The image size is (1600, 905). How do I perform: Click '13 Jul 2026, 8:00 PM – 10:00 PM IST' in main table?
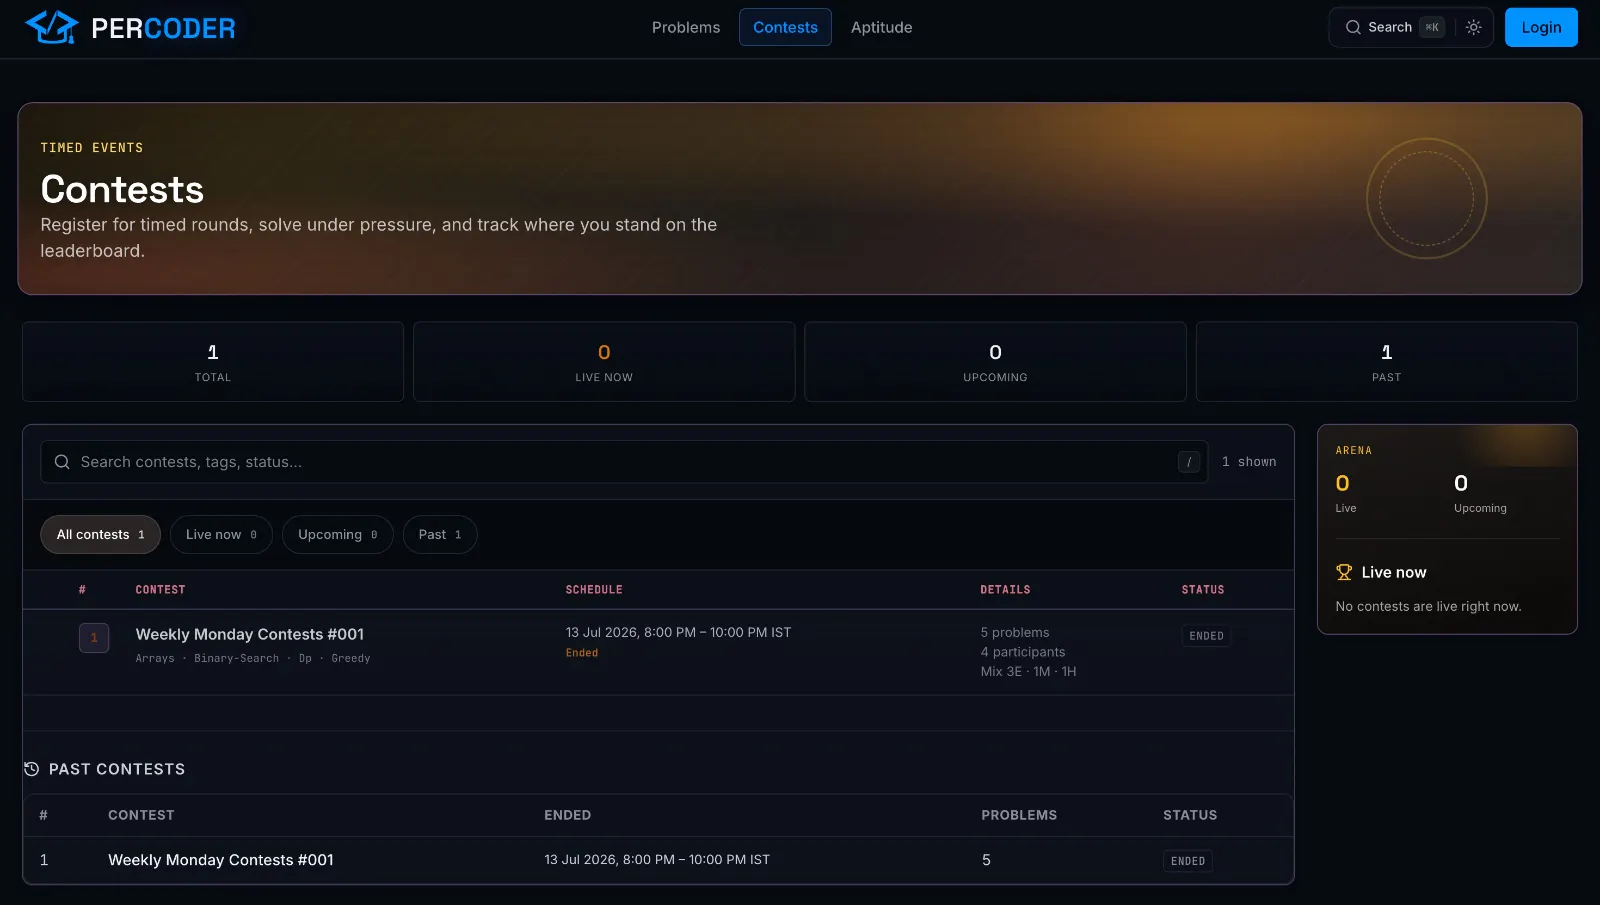[x=678, y=633]
